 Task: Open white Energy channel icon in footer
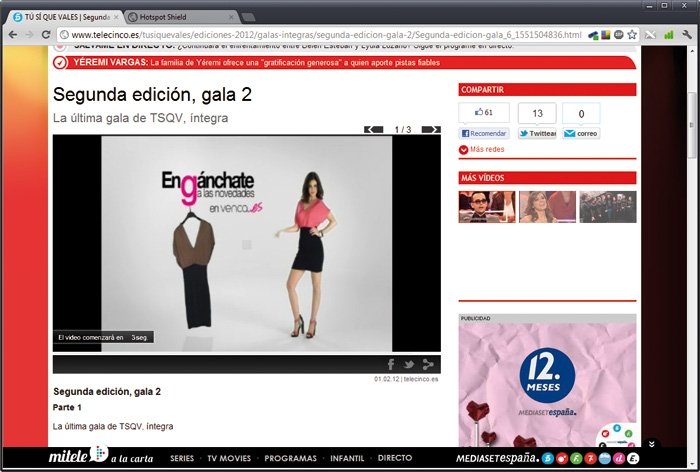coord(633,458)
